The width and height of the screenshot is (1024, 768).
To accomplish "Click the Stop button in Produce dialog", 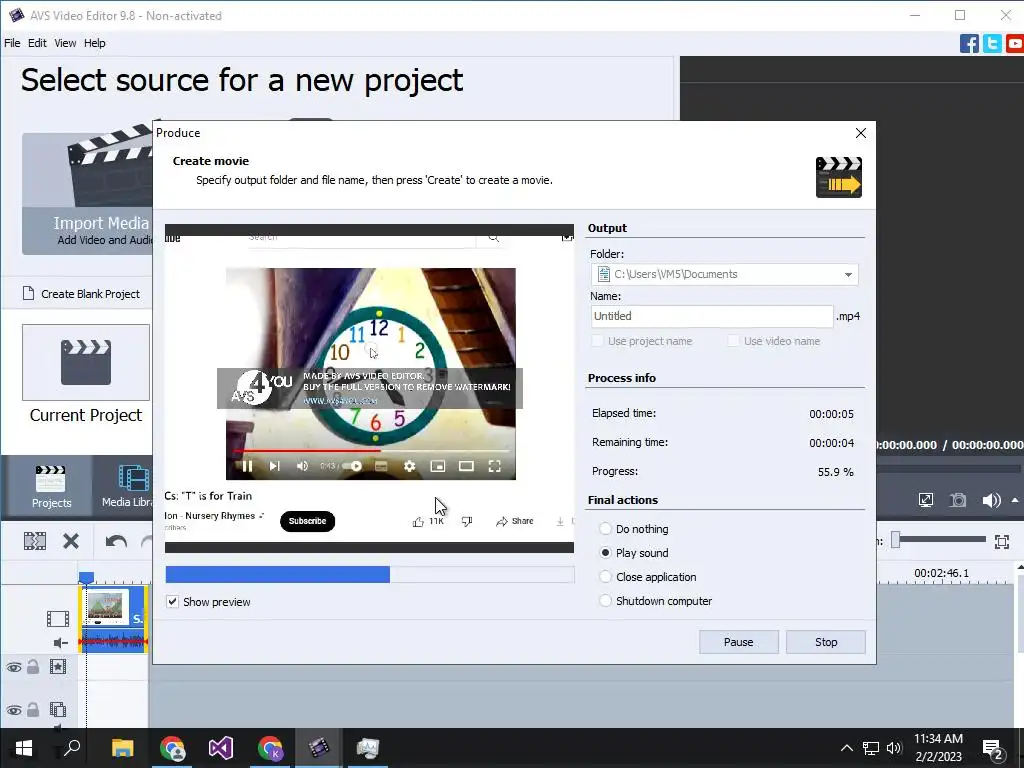I will [x=825, y=642].
